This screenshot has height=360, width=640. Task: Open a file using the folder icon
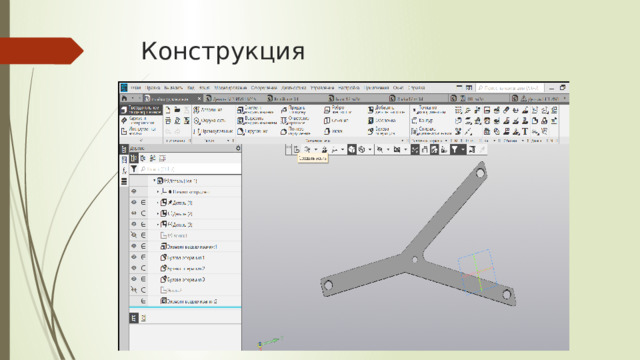(x=177, y=110)
